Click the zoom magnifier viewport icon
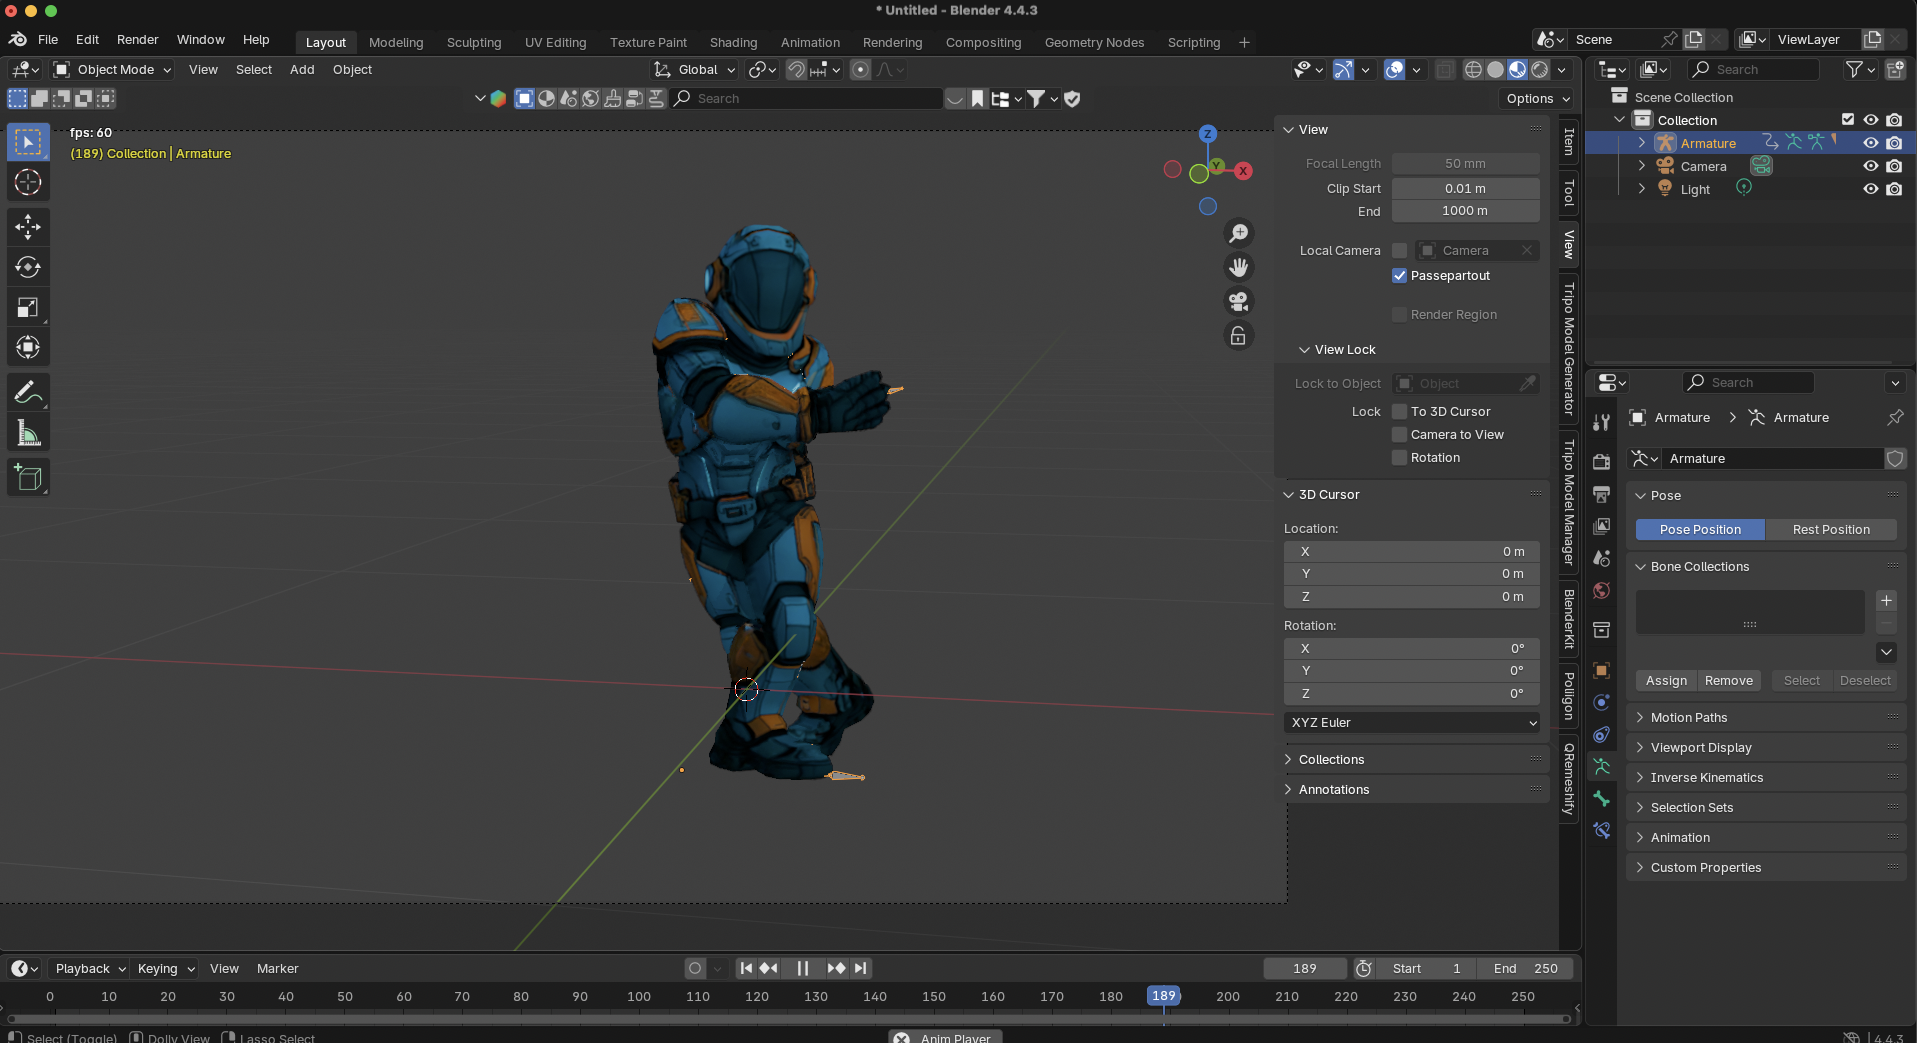 1238,234
